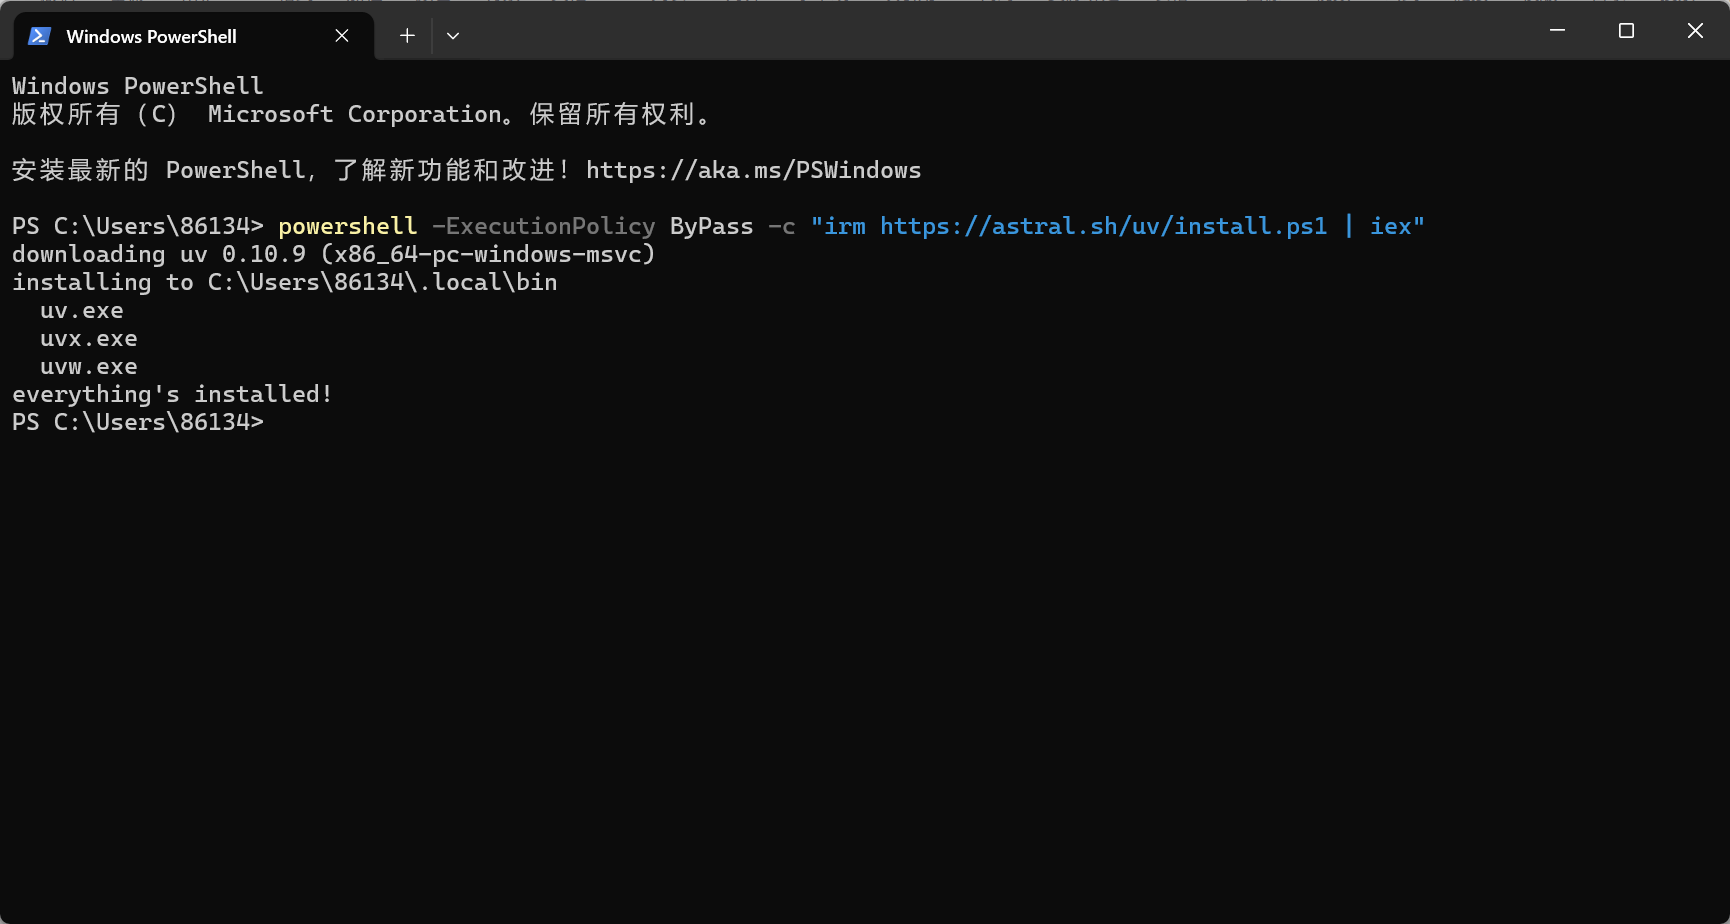Click the 'uvx.exe' output line
Image resolution: width=1730 pixels, height=924 pixels.
pos(88,338)
